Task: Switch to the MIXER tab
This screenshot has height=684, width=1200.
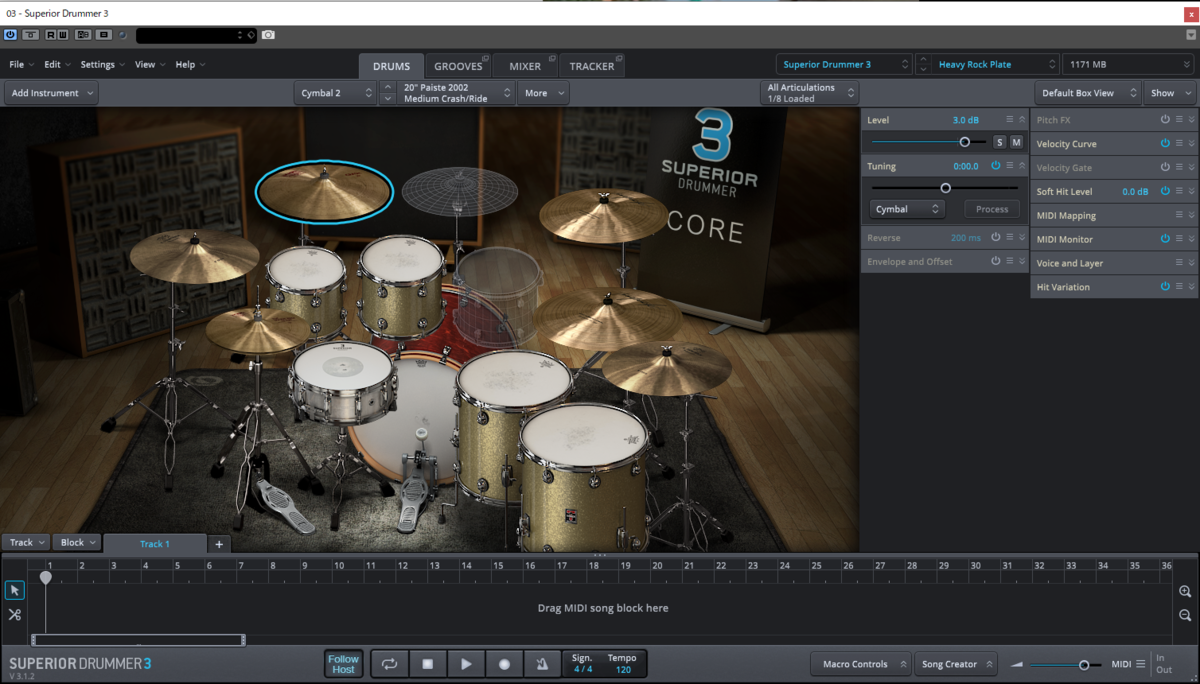Action: coord(525,66)
